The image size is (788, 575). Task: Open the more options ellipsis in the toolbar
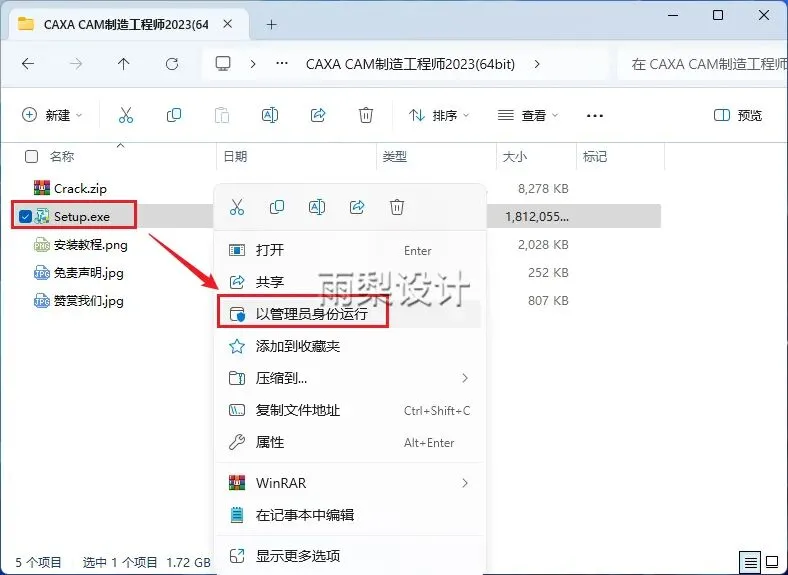(x=595, y=116)
